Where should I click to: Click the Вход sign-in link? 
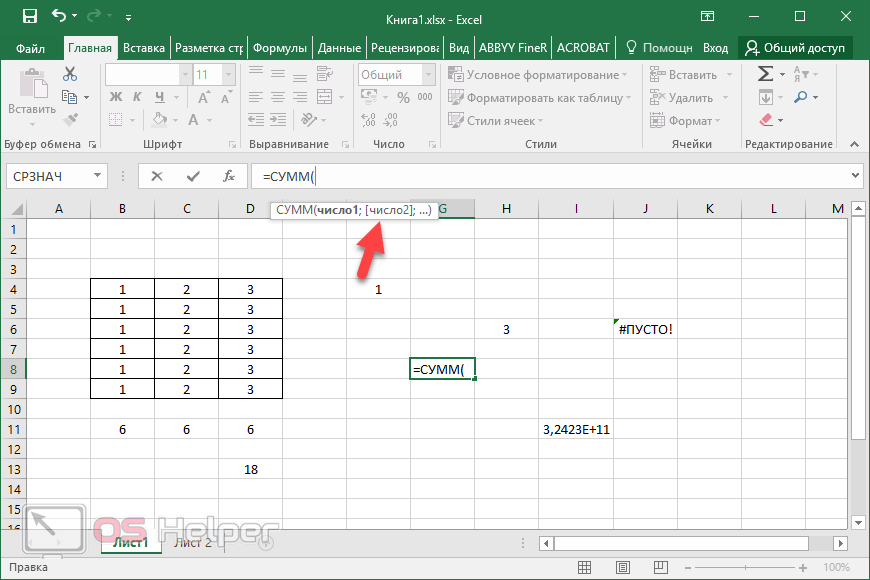coord(715,47)
